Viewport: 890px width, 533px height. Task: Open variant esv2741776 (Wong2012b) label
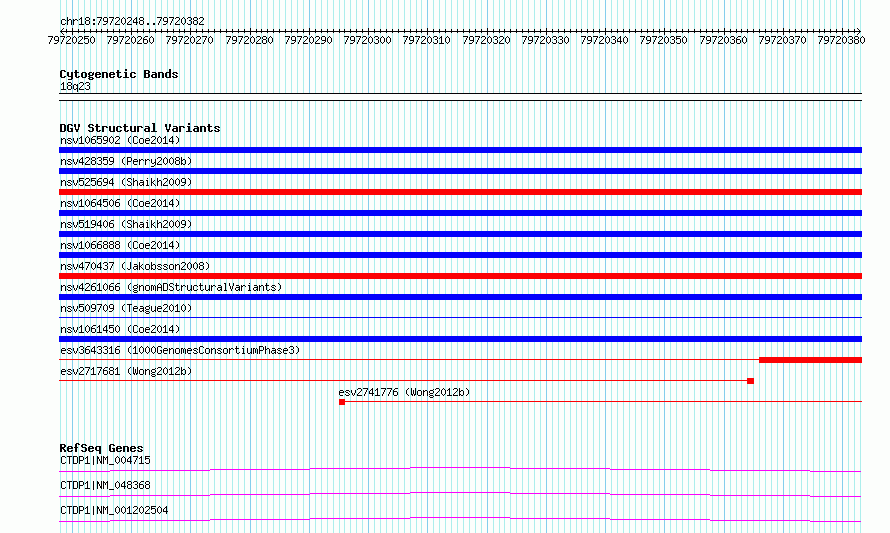pos(404,392)
